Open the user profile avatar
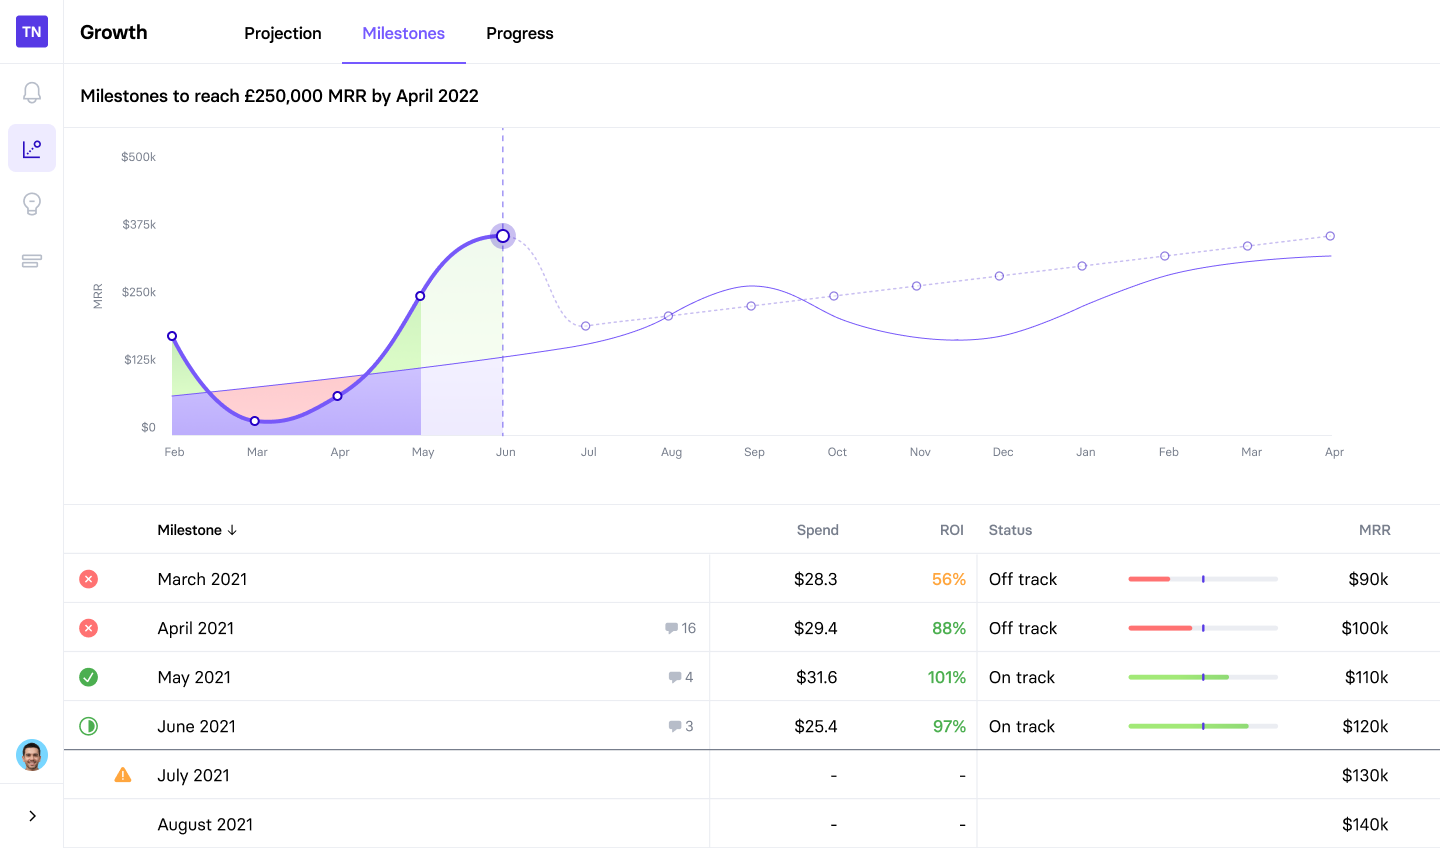Image resolution: width=1440 pixels, height=848 pixels. [x=32, y=755]
